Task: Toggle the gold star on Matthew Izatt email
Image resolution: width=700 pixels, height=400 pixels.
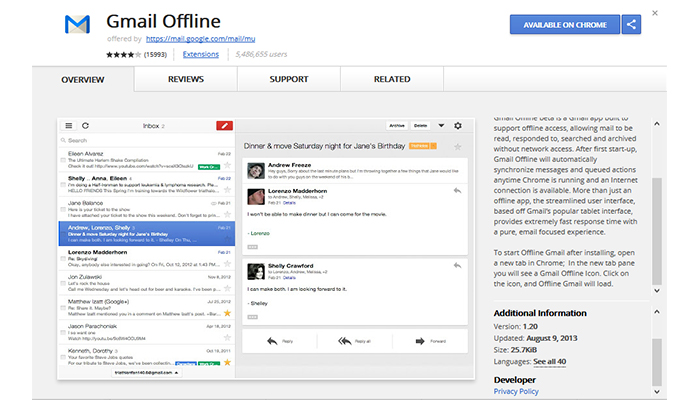Action: [227, 313]
